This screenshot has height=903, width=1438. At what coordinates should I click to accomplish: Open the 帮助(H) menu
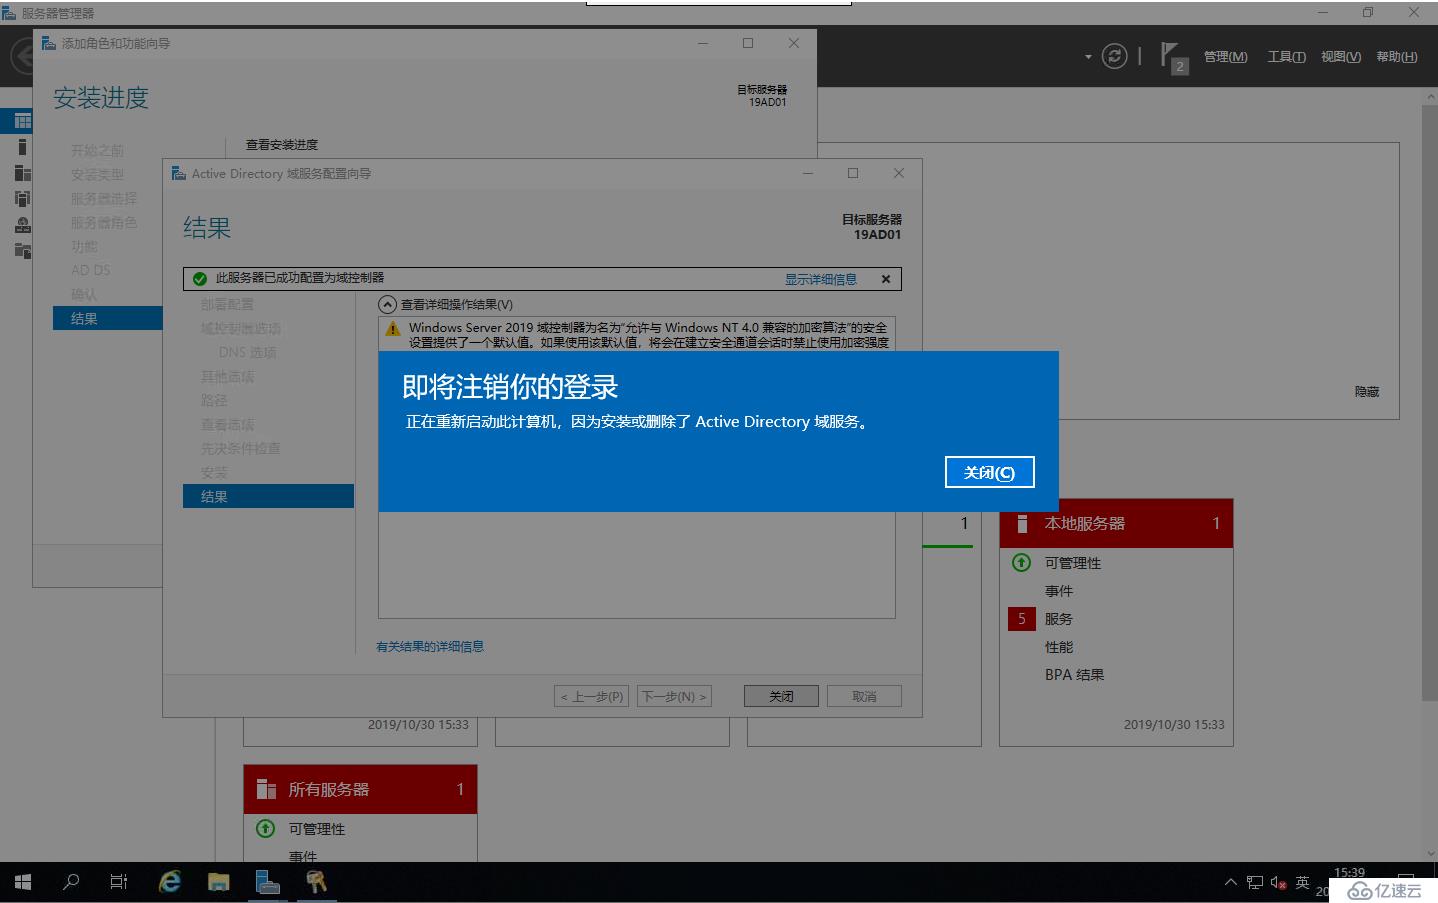(1396, 57)
